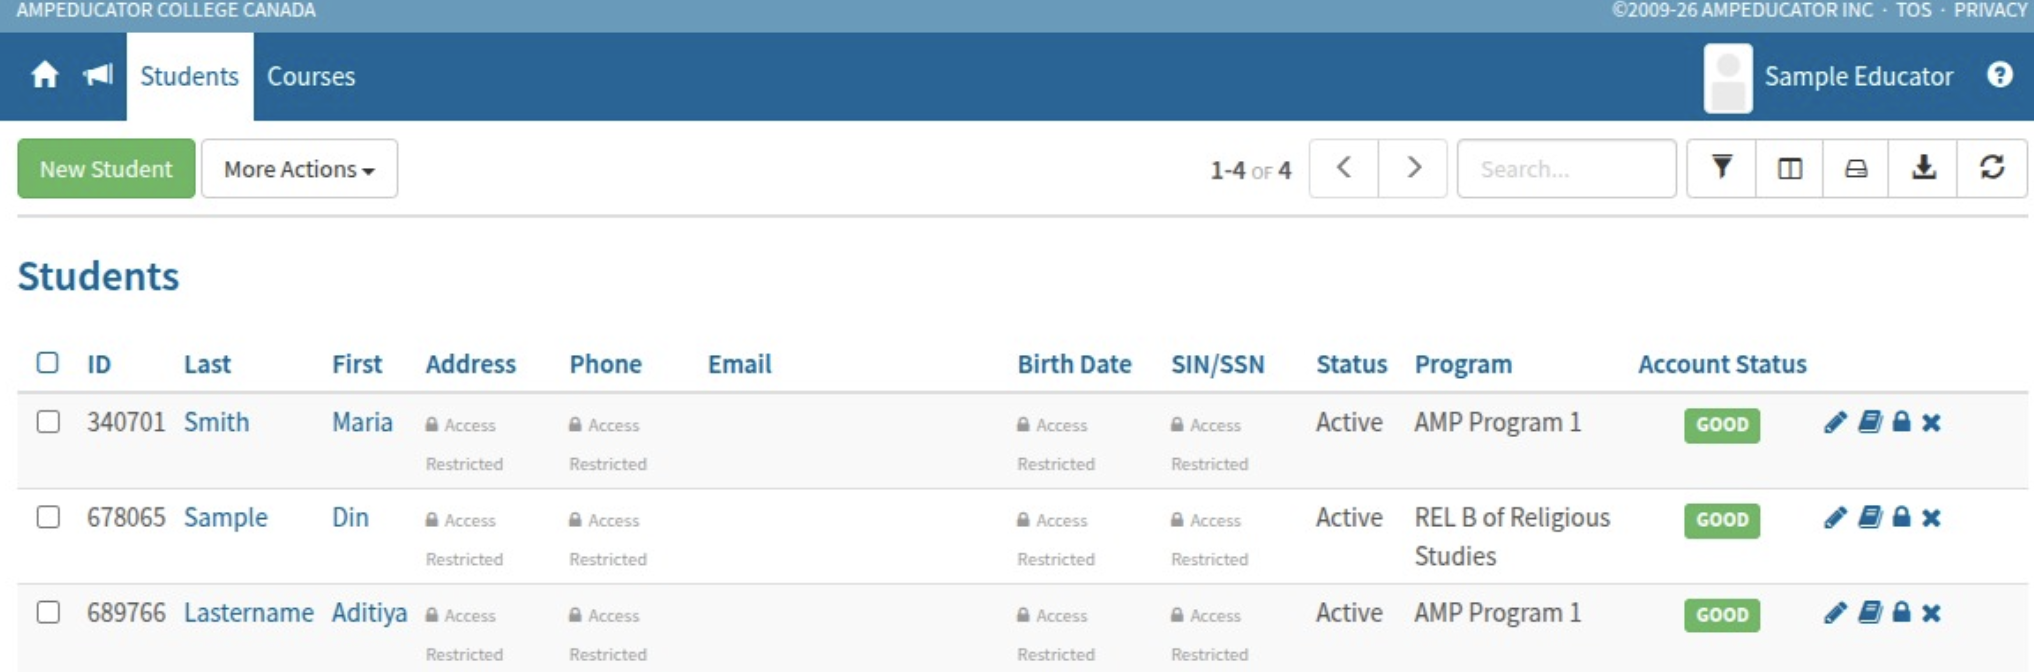Image resolution: width=2034 pixels, height=672 pixels.
Task: Open the help question mark icon
Action: coord(1999,75)
